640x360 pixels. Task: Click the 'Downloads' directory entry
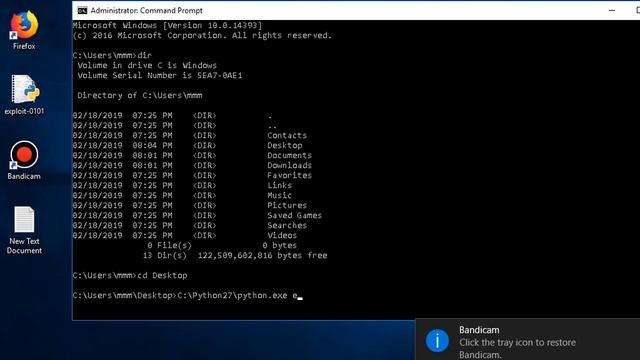(289, 165)
